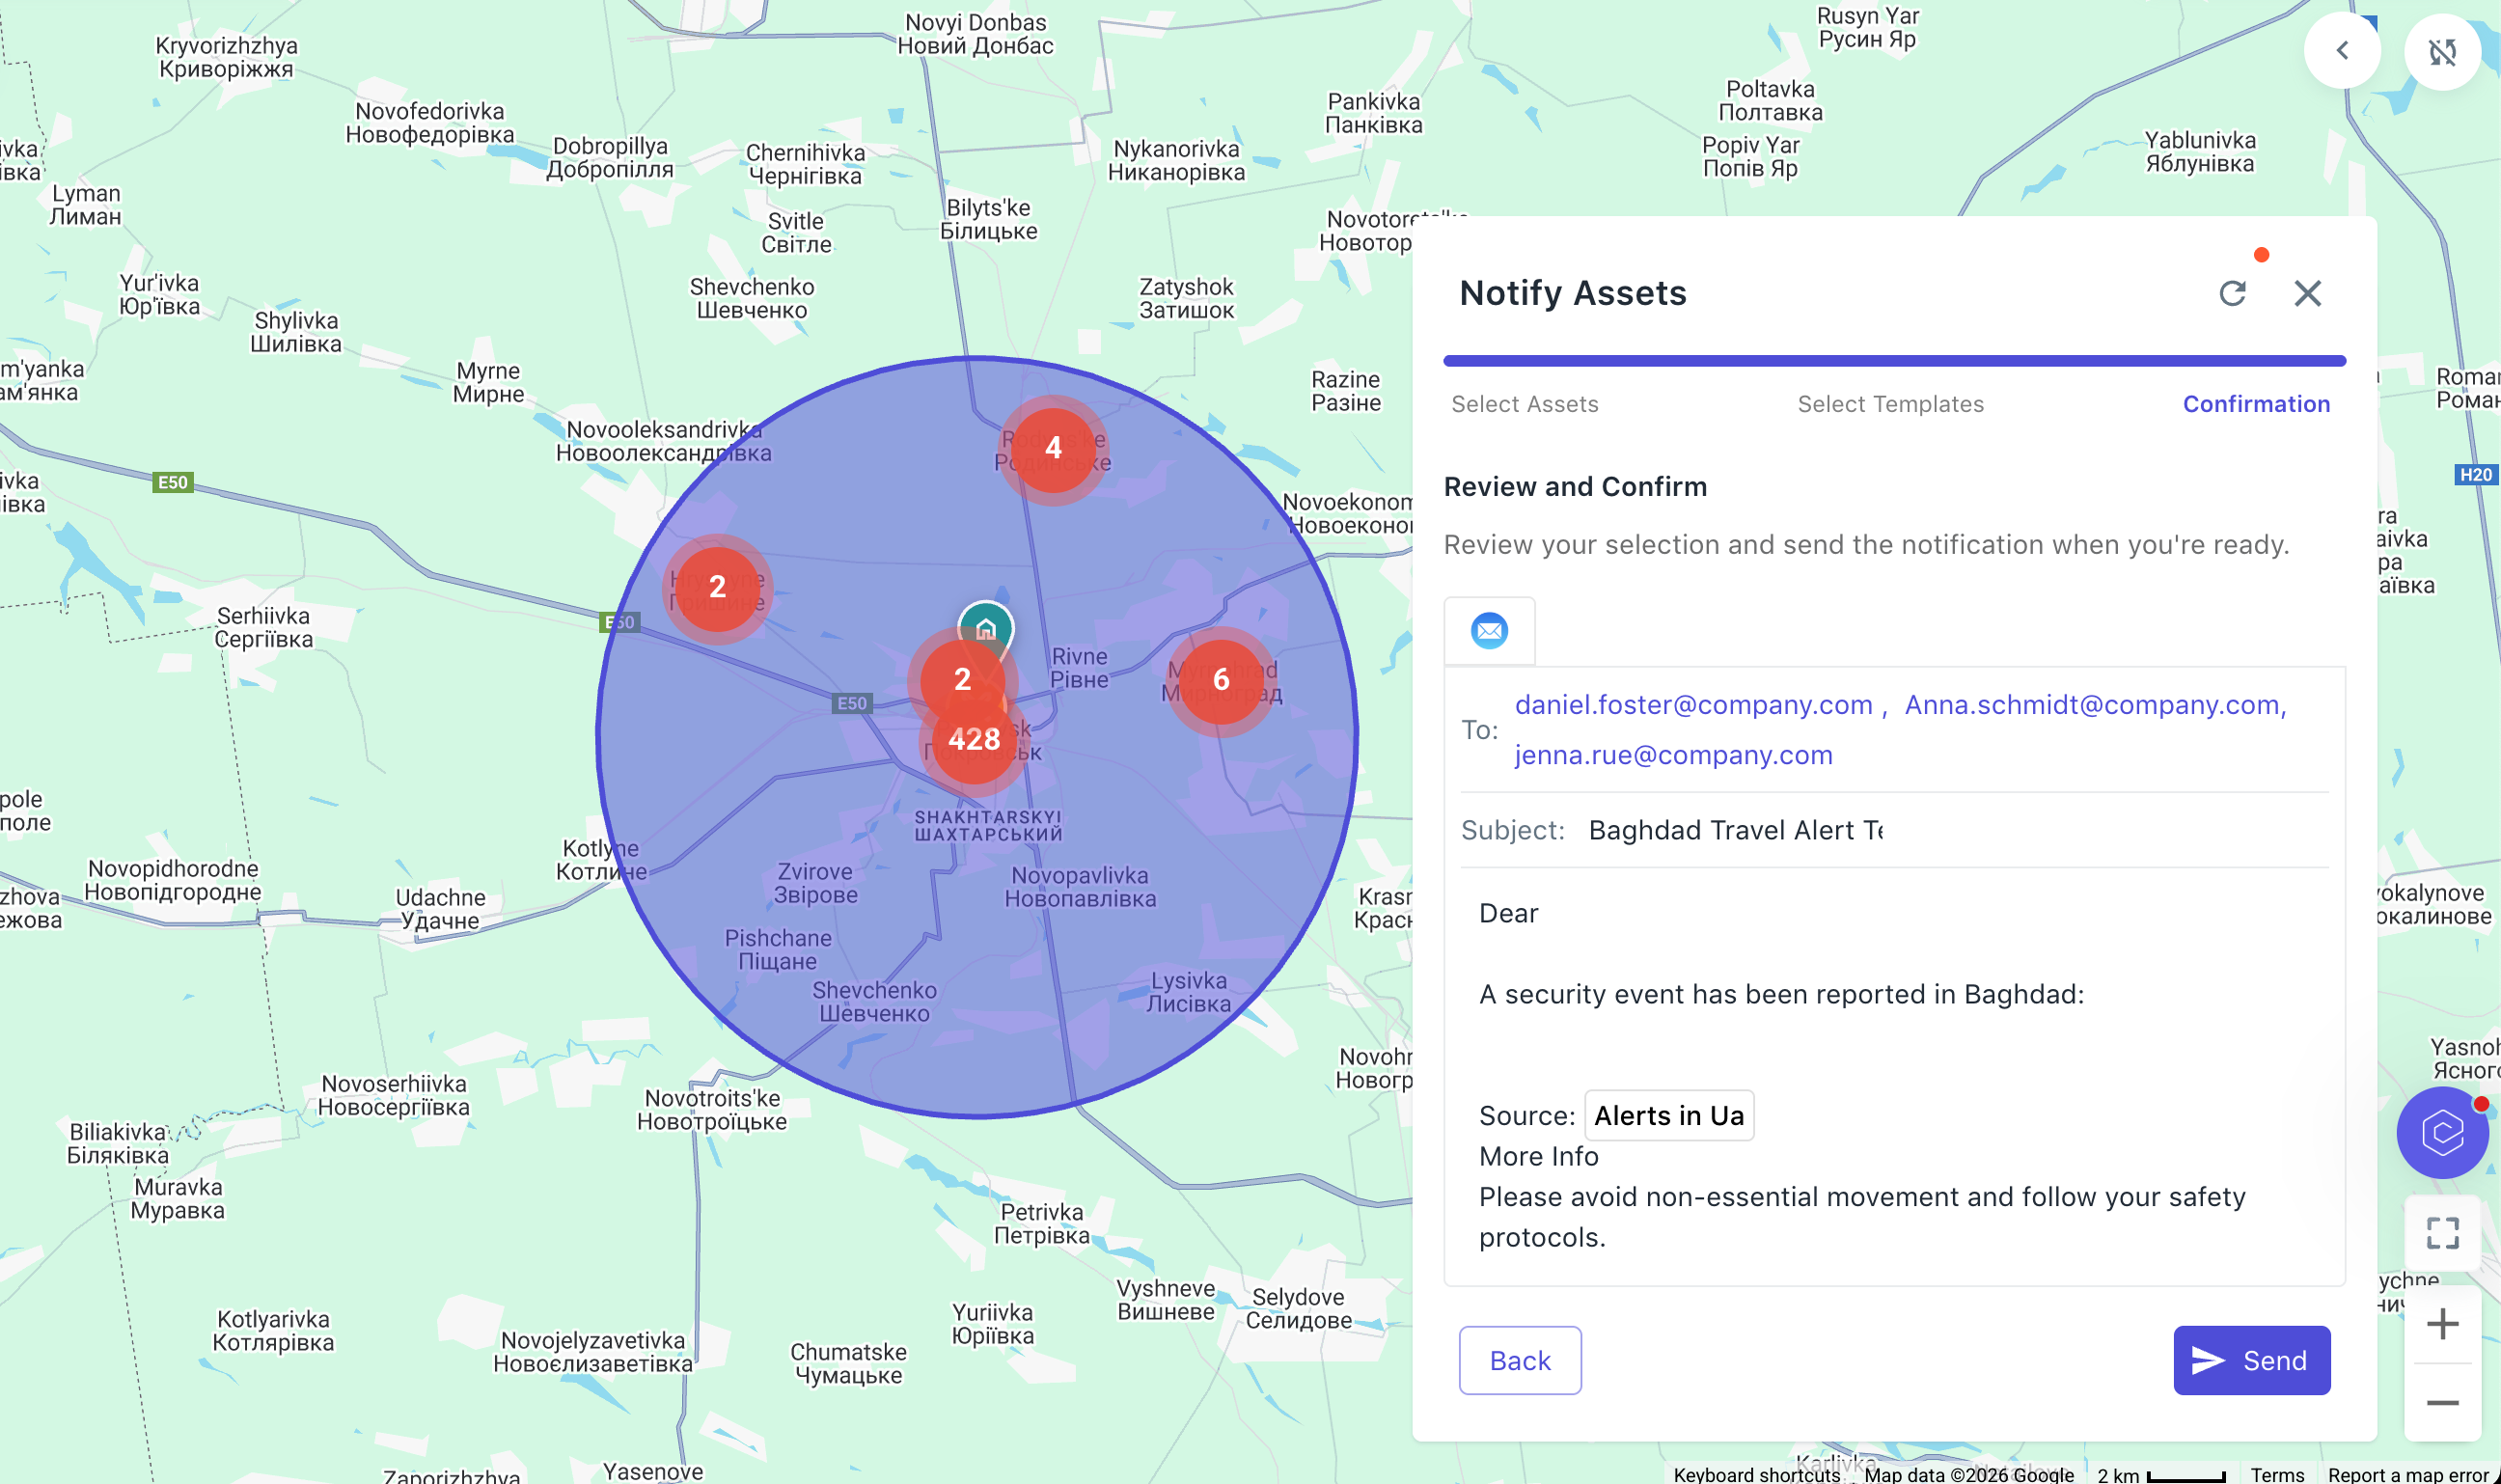Open Google Maps Terms link
The image size is (2501, 1484).
[2277, 1474]
